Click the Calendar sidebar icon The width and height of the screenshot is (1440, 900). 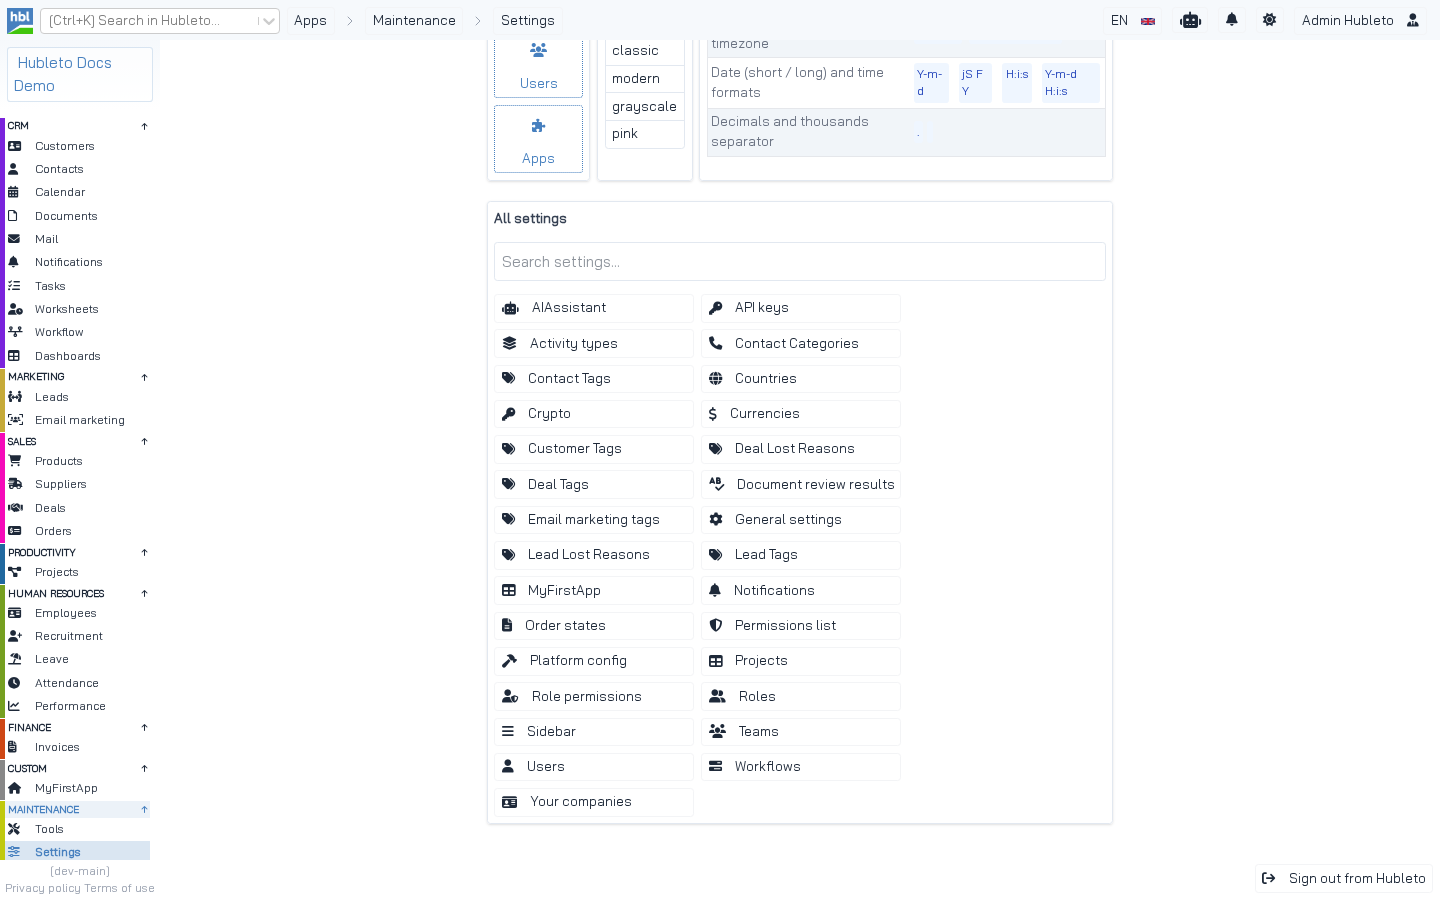click(x=14, y=192)
